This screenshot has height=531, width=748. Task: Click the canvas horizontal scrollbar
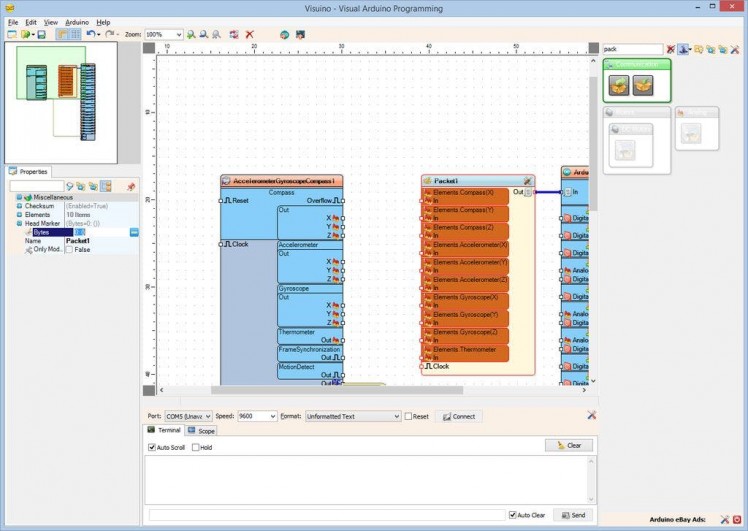(x=335, y=390)
